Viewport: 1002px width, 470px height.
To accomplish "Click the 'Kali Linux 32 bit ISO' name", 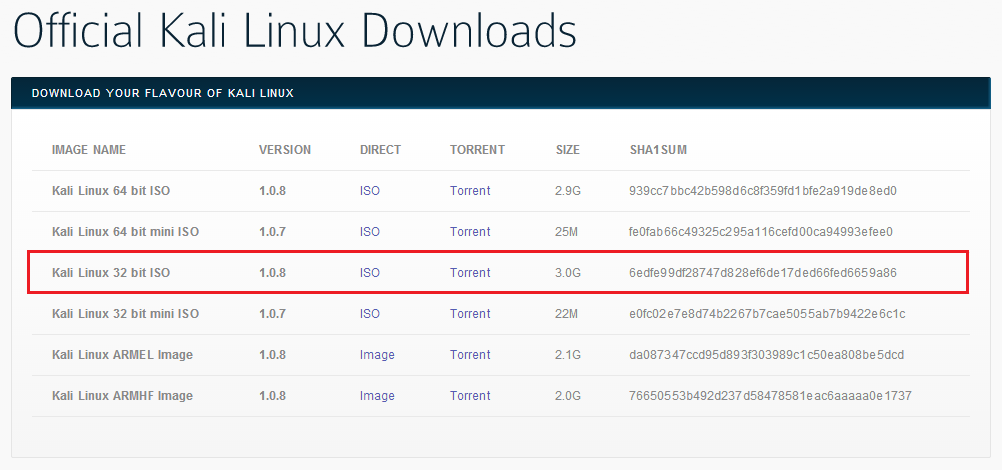I will point(111,272).
